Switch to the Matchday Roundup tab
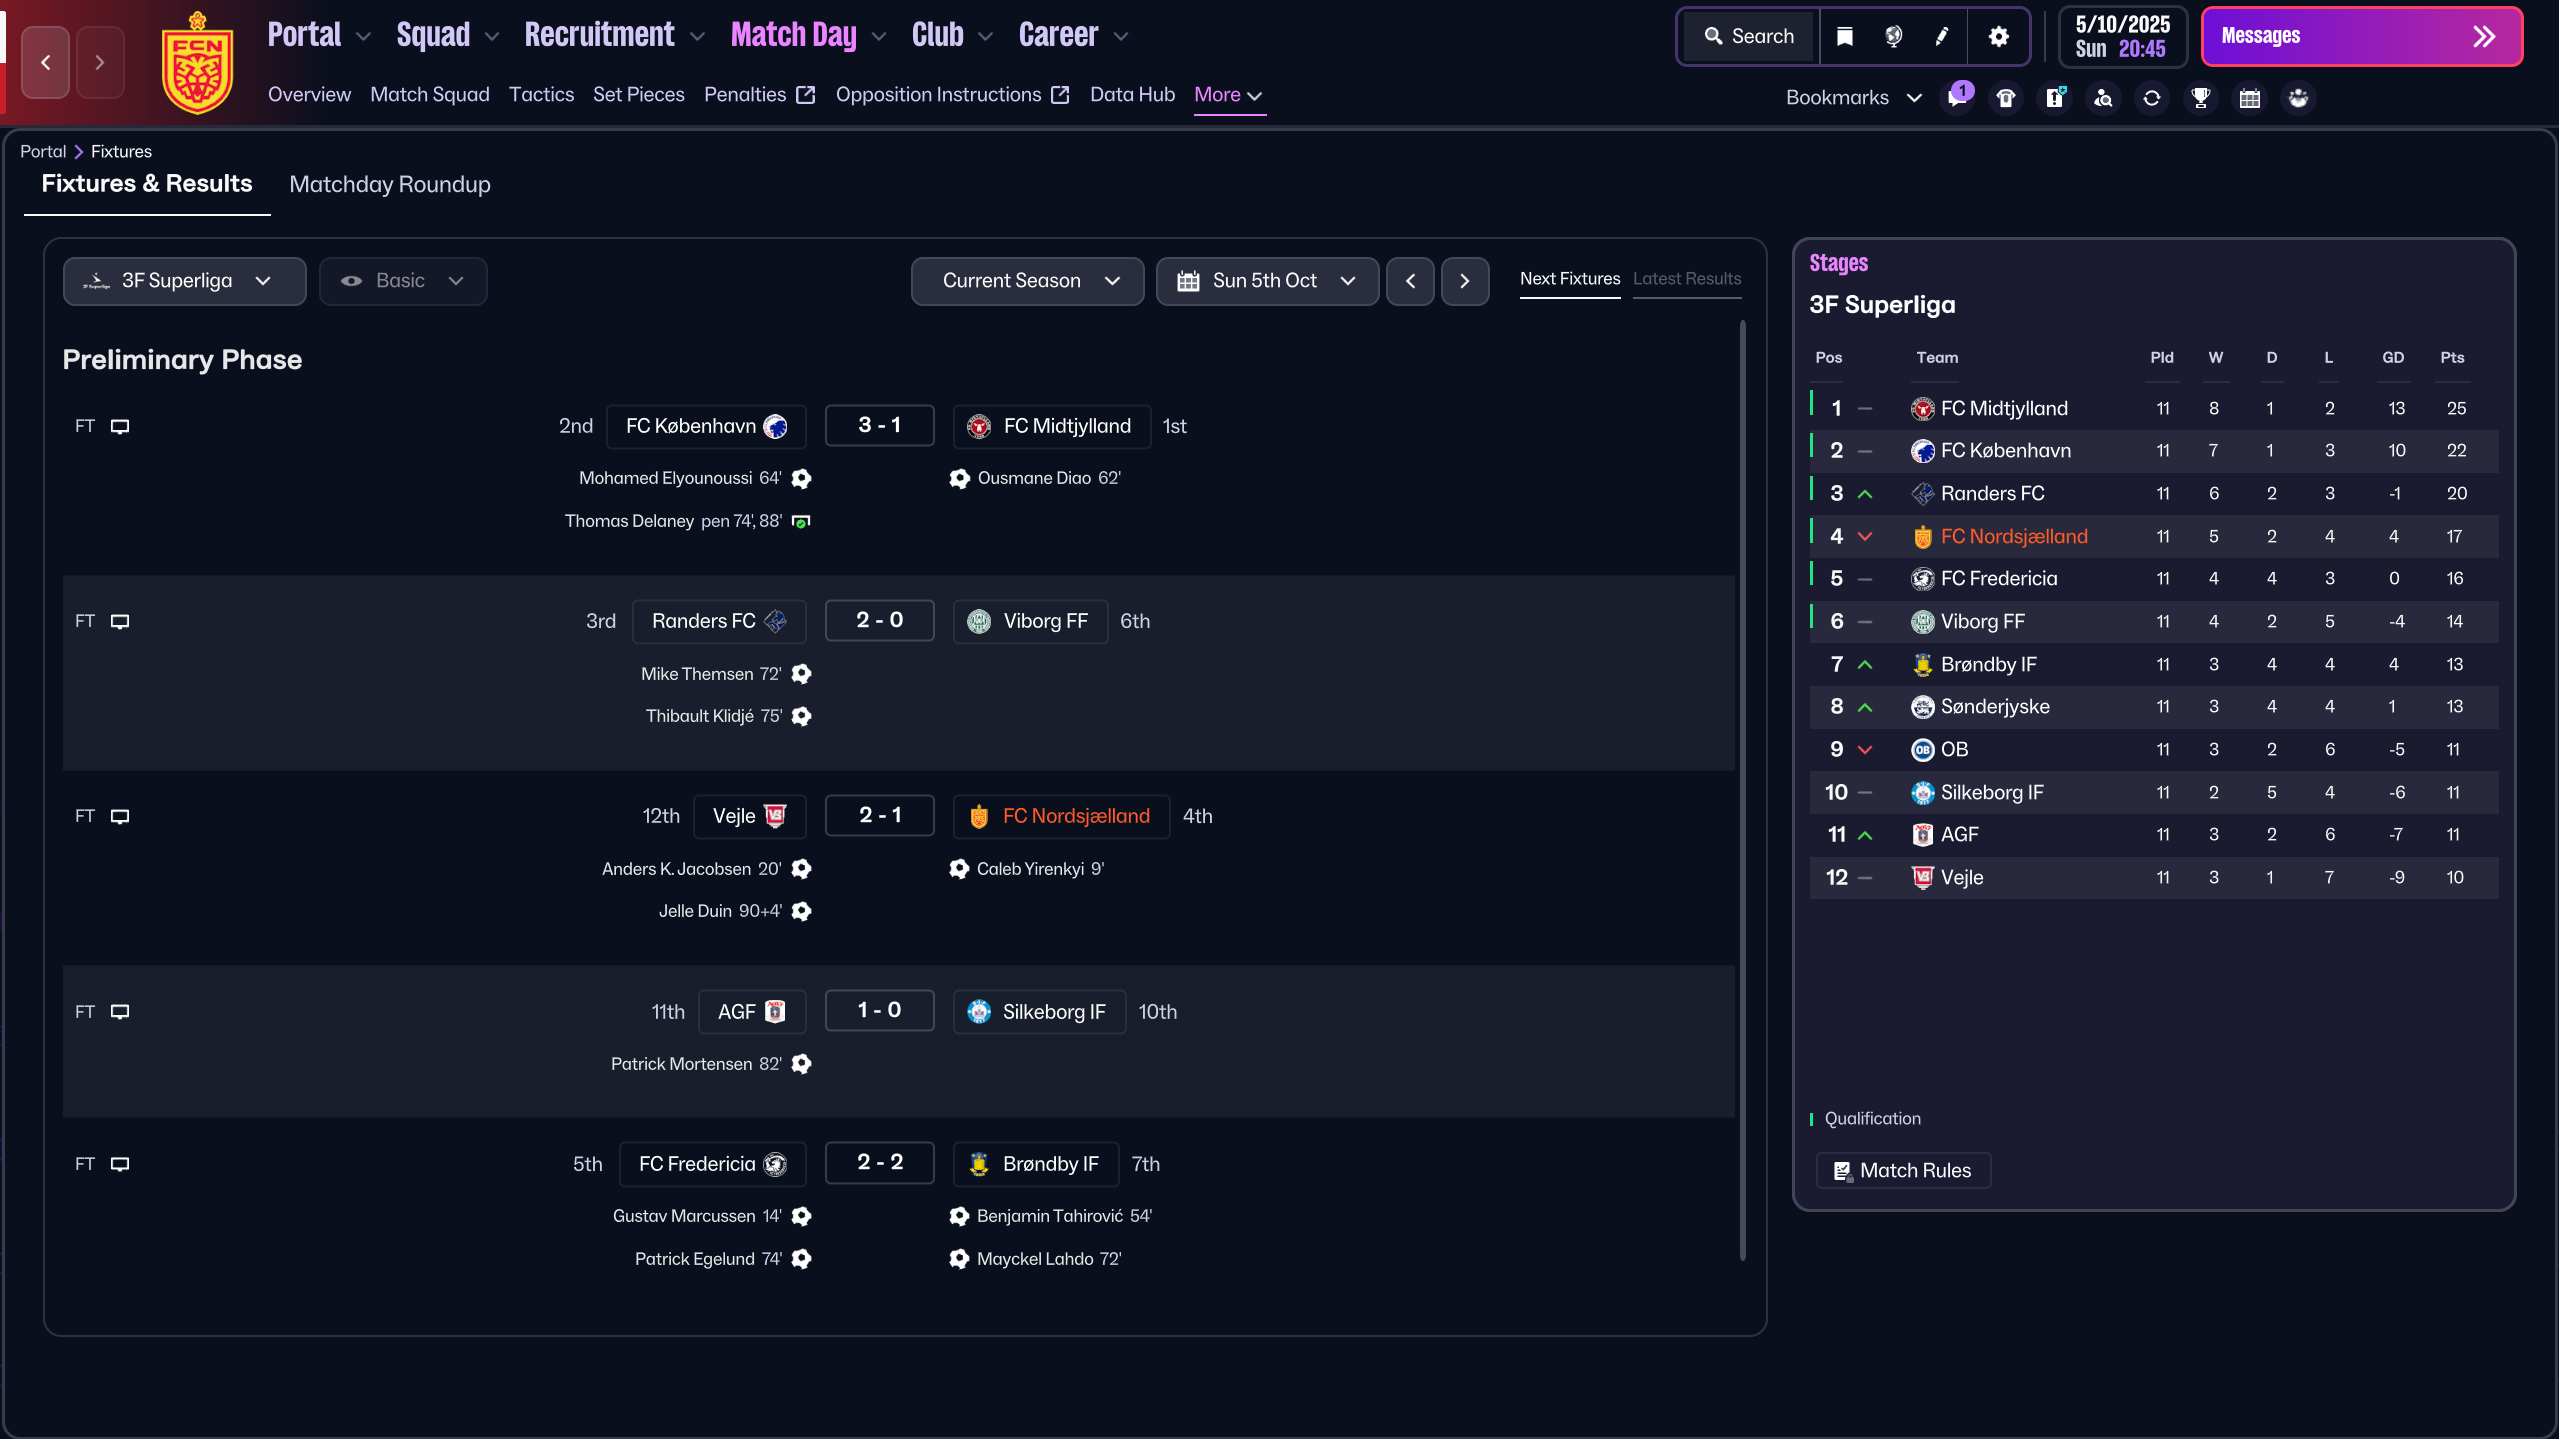The height and width of the screenshot is (1439, 2559). [390, 184]
